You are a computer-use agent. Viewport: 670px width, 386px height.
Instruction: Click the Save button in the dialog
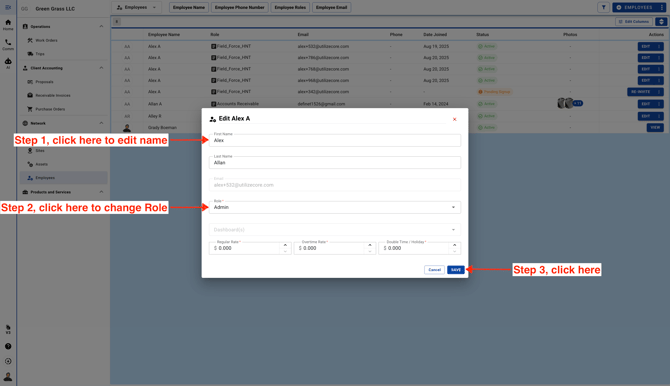pyautogui.click(x=455, y=270)
